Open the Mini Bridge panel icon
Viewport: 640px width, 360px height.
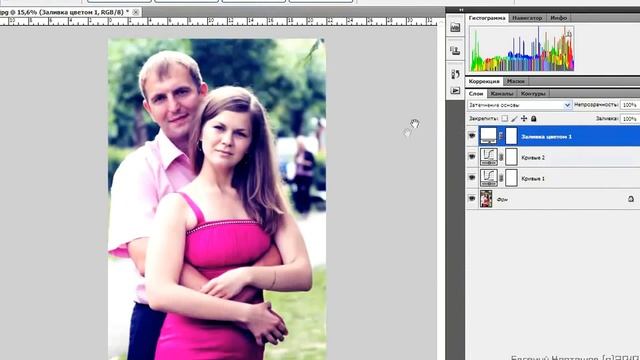[x=455, y=28]
